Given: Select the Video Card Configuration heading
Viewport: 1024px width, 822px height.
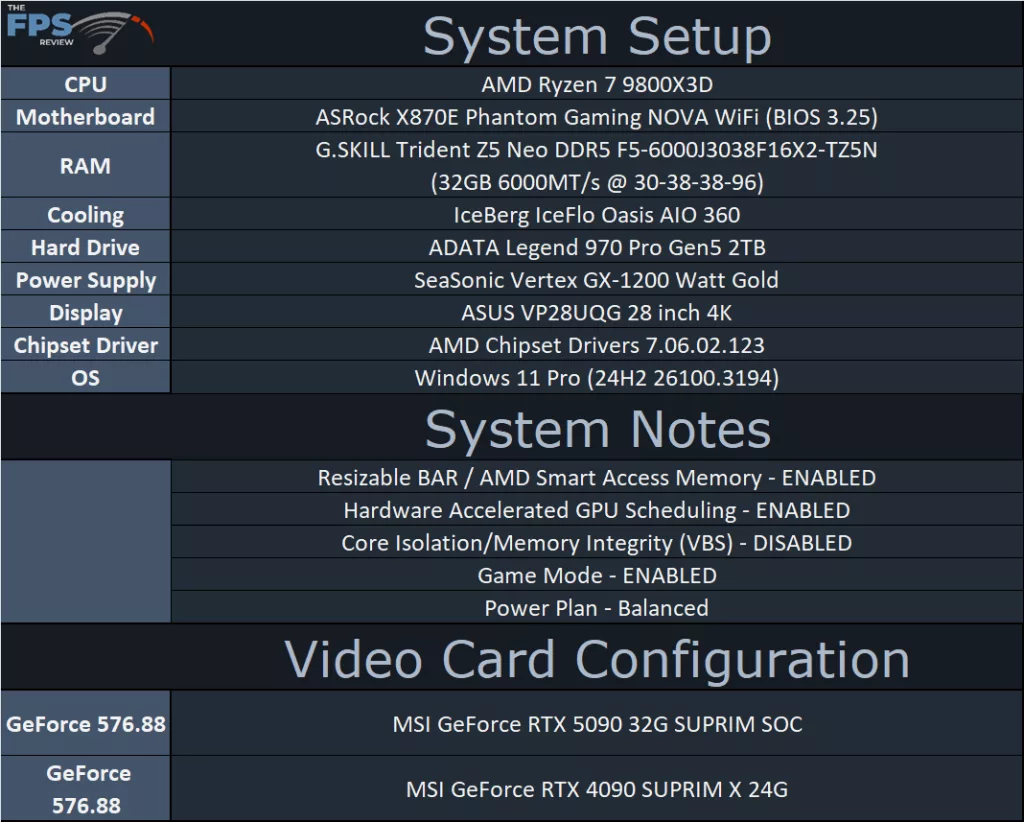Looking at the screenshot, I should [597, 659].
